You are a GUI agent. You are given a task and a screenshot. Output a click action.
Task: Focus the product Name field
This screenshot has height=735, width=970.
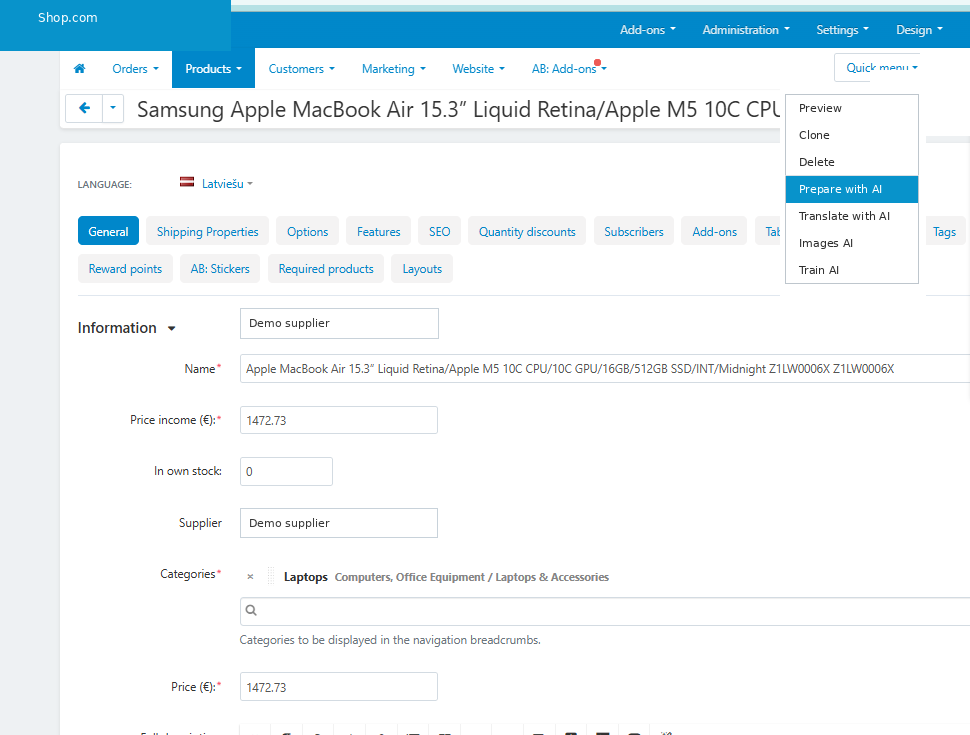pyautogui.click(x=604, y=369)
